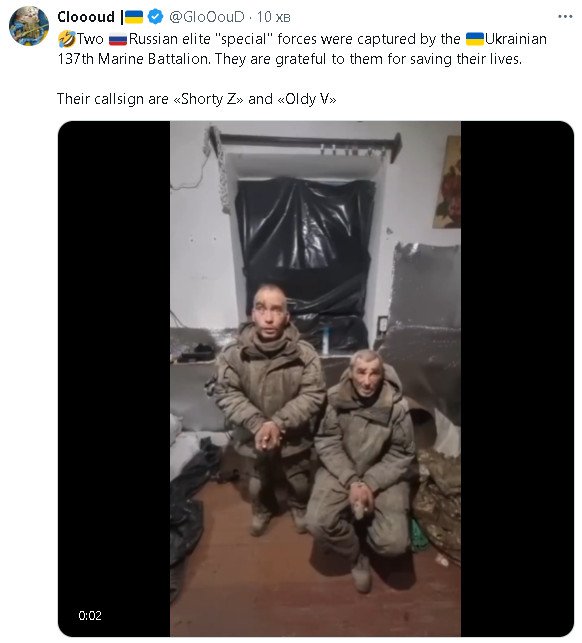
Task: Click the flower painting on the video's wall
Action: pyautogui.click(x=447, y=182)
